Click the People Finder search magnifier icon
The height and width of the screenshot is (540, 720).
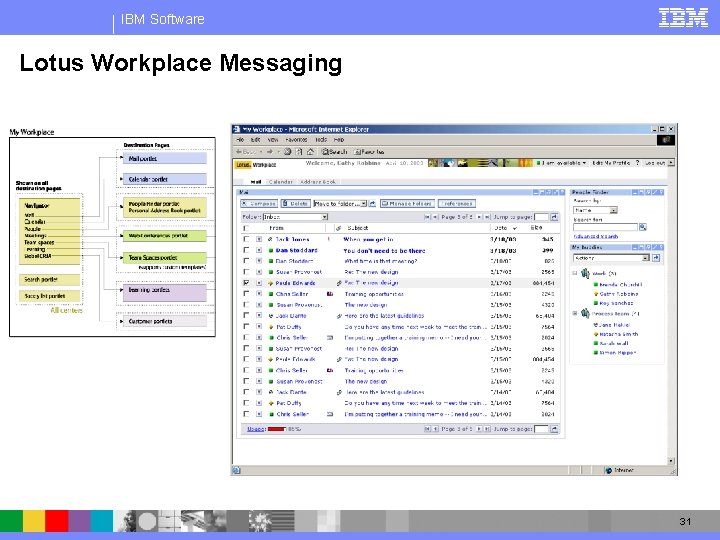[x=643, y=227]
